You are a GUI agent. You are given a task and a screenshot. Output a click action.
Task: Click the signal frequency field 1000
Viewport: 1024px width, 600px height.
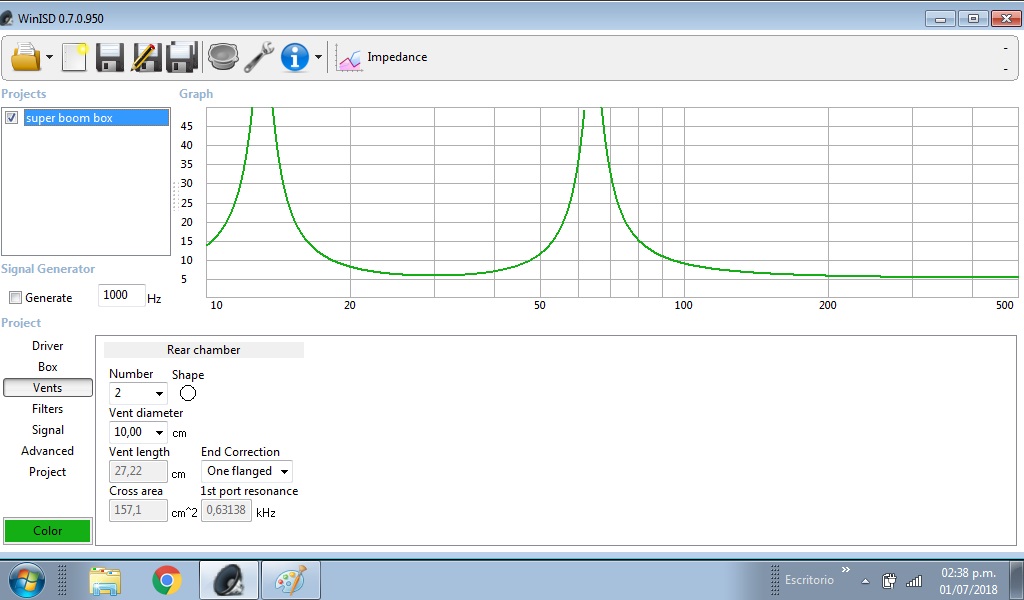121,295
